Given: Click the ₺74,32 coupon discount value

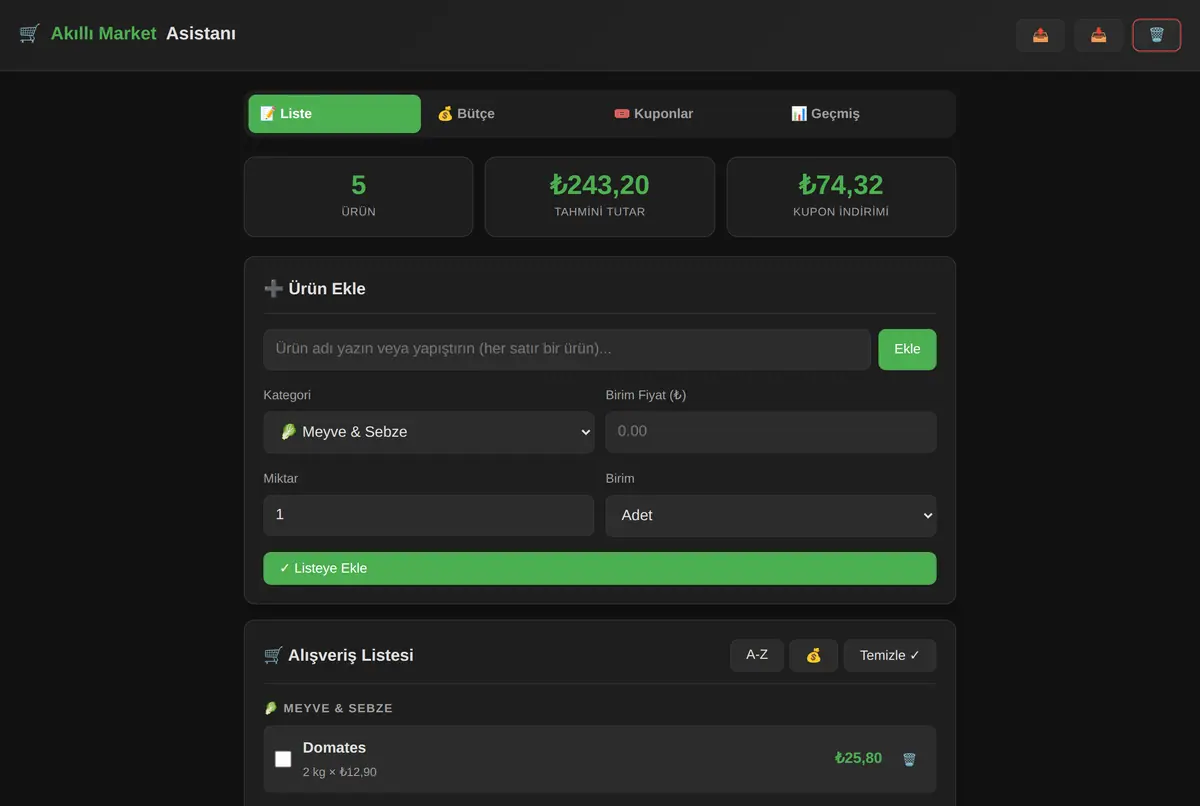Looking at the screenshot, I should [x=841, y=185].
